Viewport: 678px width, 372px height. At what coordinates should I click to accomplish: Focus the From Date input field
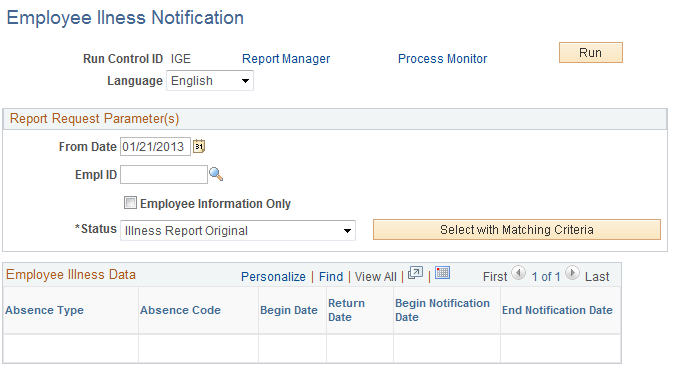[x=155, y=147]
